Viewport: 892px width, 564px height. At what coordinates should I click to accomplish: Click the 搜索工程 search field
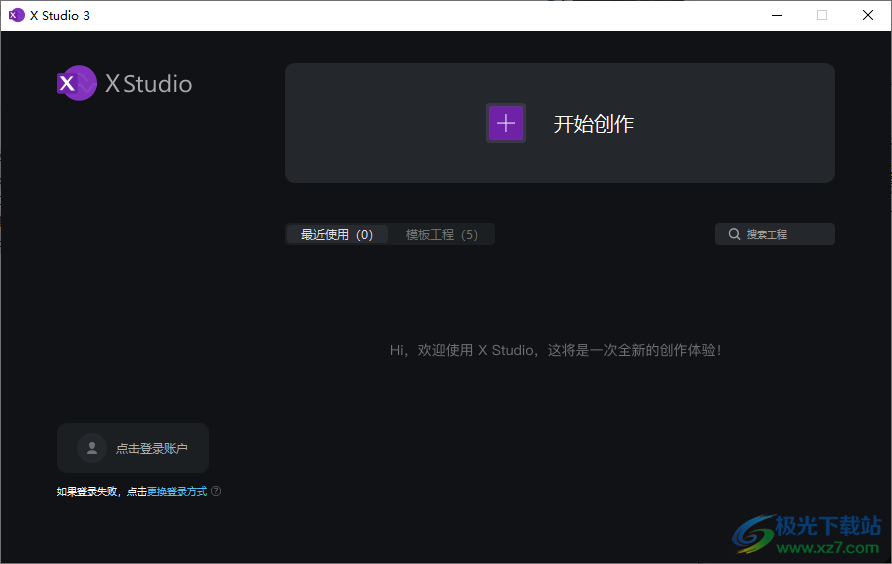pyautogui.click(x=775, y=234)
